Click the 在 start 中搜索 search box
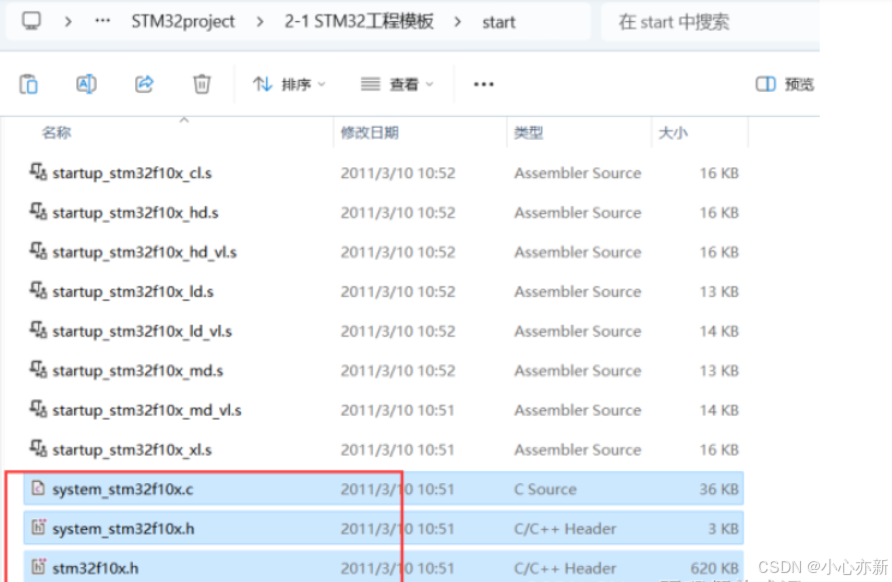This screenshot has height=582, width=892. click(x=710, y=22)
